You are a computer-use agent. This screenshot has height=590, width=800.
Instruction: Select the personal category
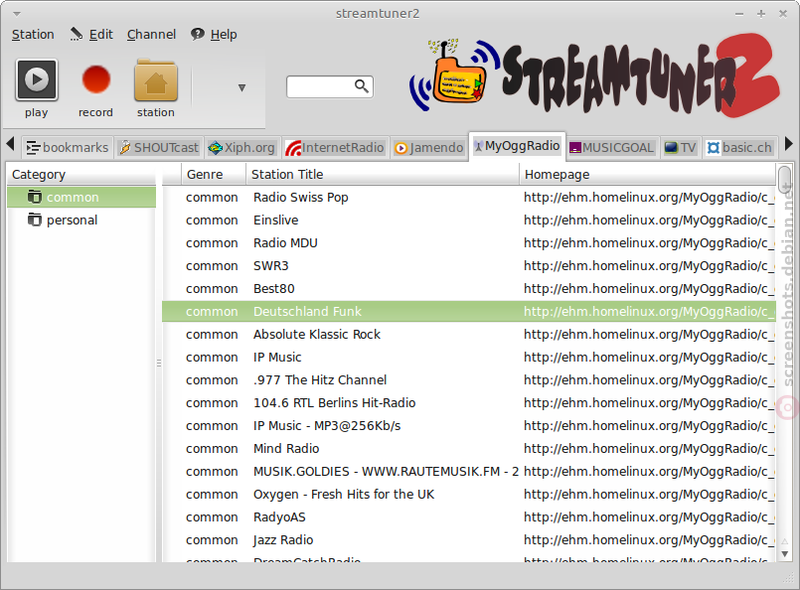pos(82,220)
